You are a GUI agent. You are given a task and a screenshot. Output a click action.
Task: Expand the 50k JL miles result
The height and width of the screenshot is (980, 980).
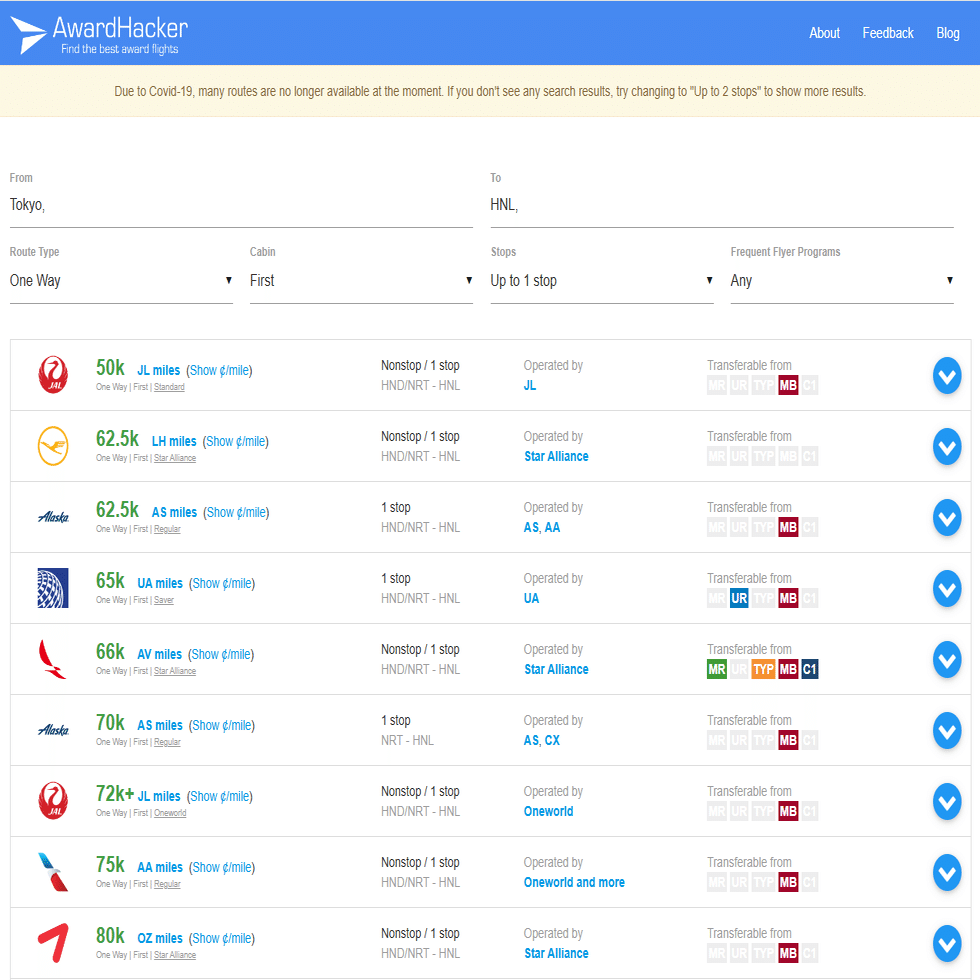tap(946, 376)
